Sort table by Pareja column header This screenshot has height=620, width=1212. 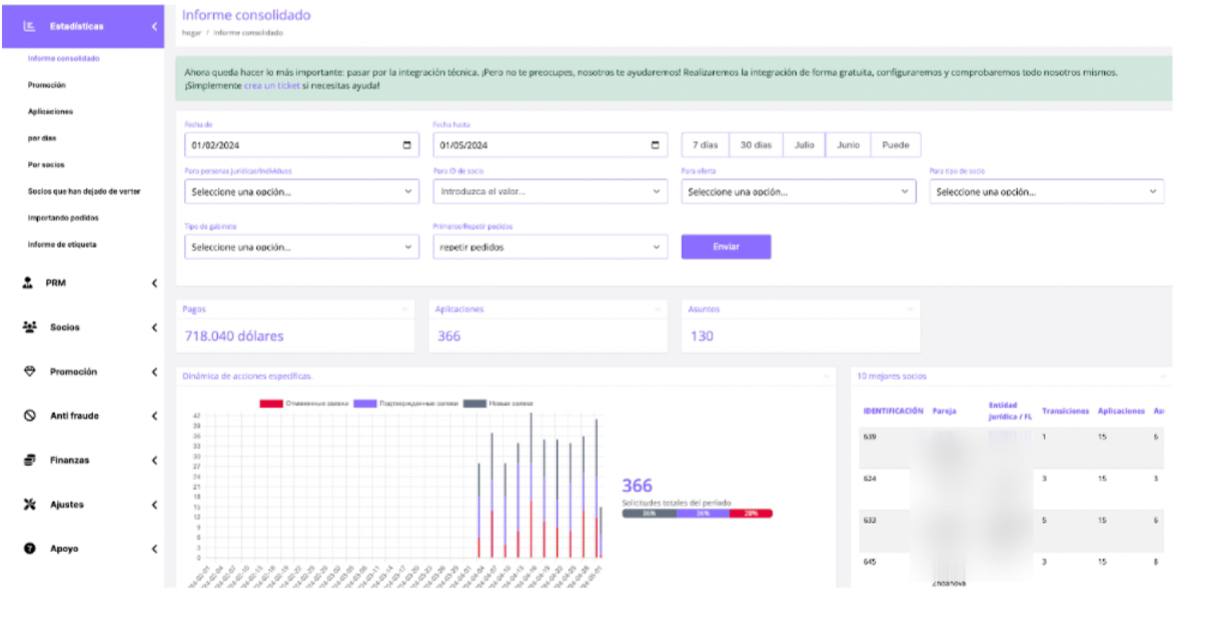[x=943, y=411]
